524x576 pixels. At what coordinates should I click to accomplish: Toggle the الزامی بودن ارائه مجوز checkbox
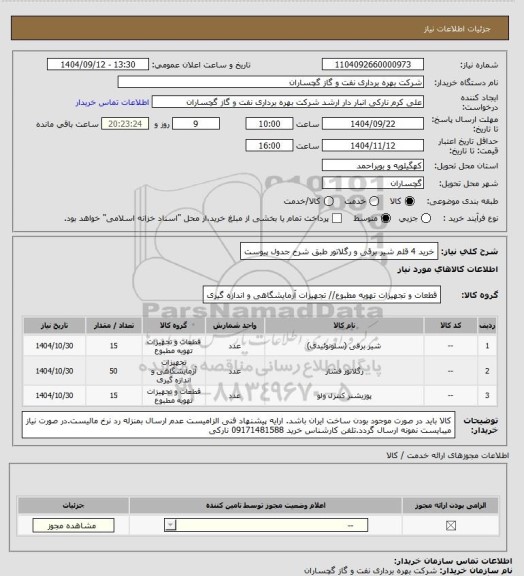pyautogui.click(x=451, y=526)
